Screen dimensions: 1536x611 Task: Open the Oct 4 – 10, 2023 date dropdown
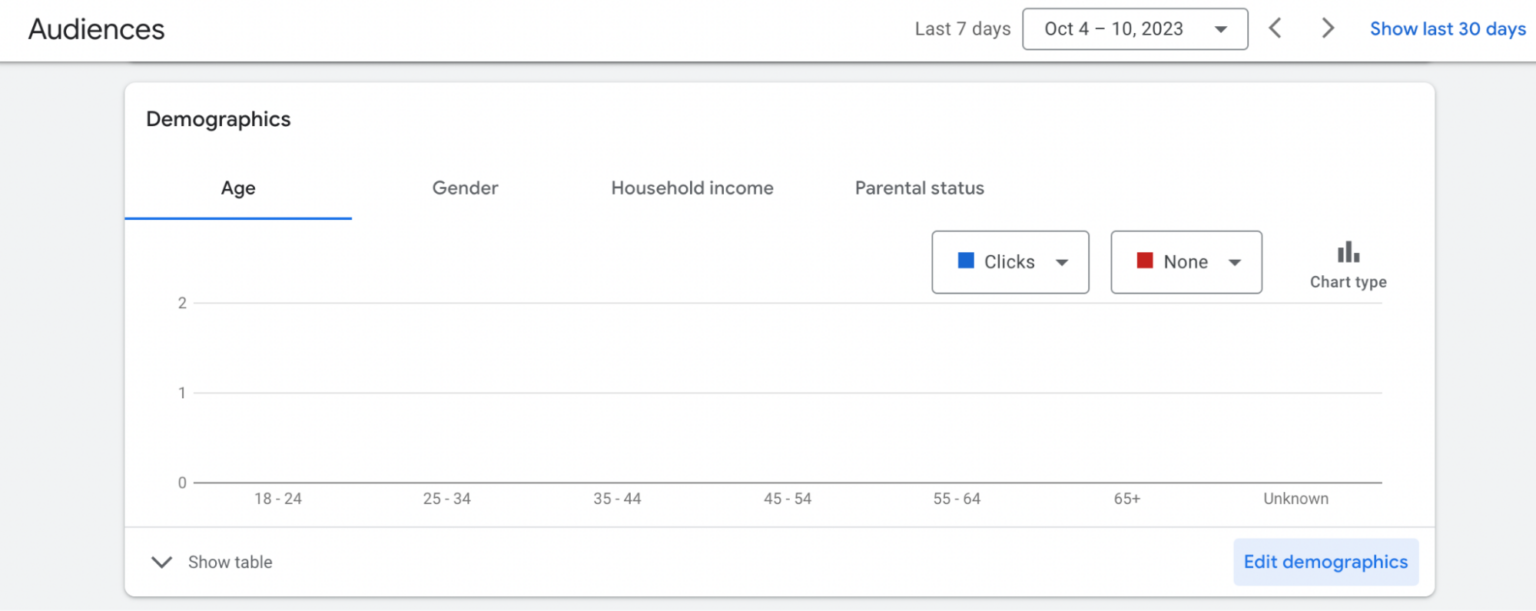pos(1134,29)
